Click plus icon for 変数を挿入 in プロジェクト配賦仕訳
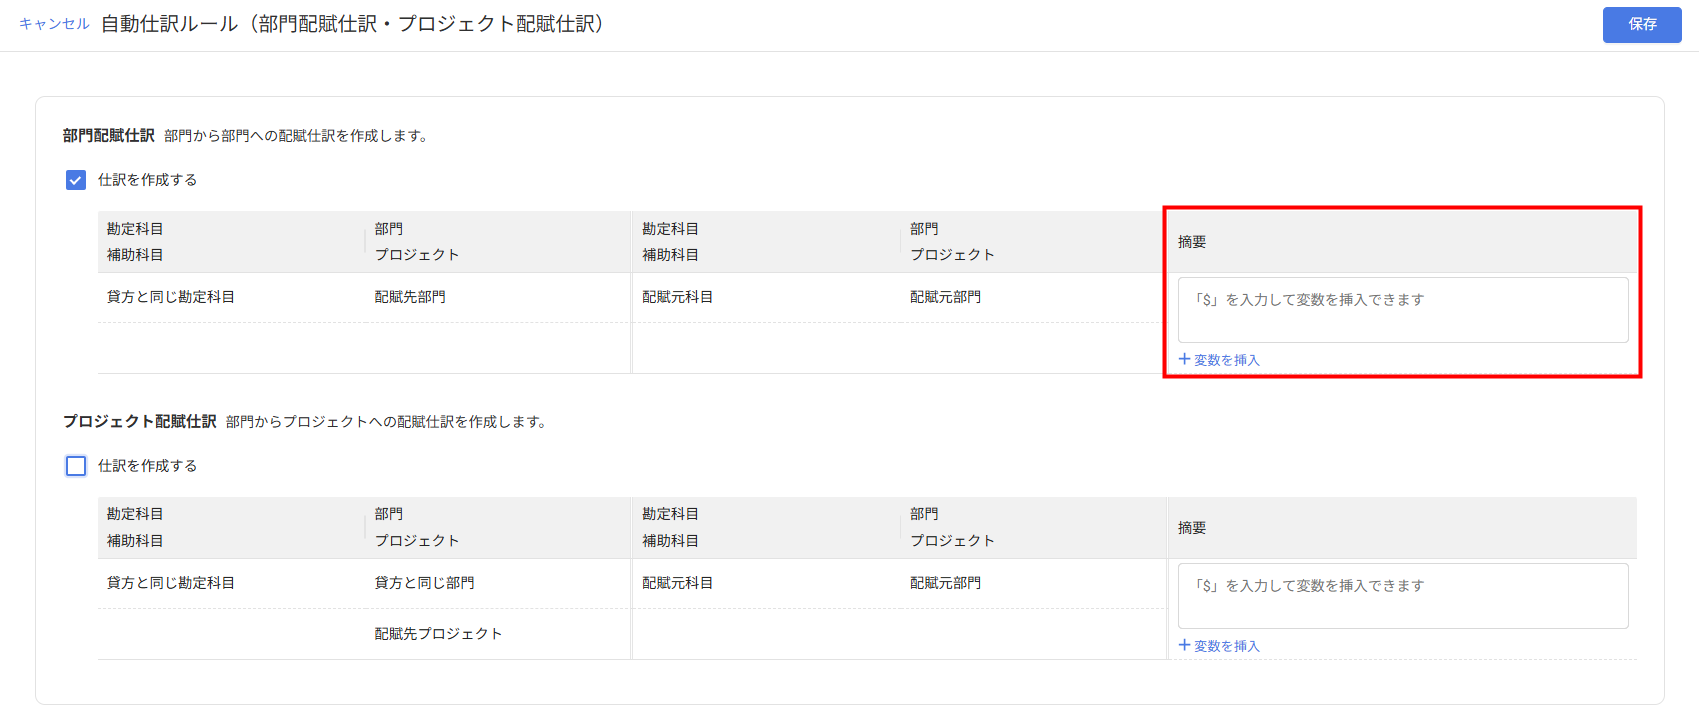Viewport: 1699px width, 726px height. pyautogui.click(x=1185, y=646)
